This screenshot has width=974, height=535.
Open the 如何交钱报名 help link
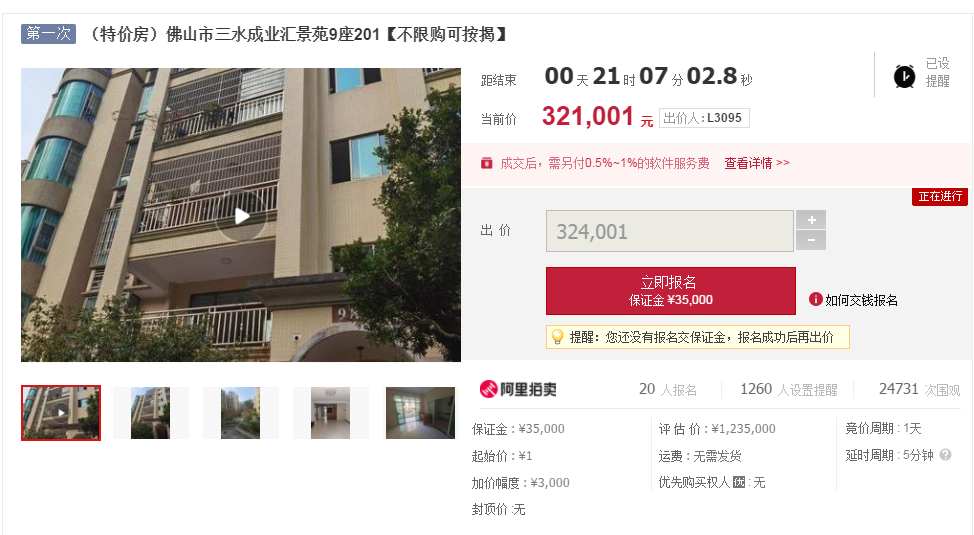click(x=861, y=300)
